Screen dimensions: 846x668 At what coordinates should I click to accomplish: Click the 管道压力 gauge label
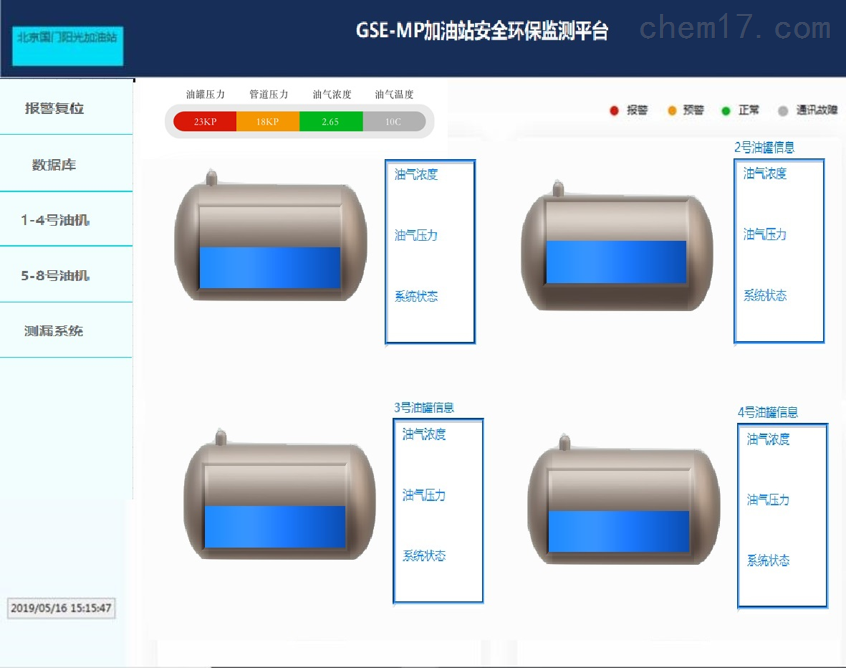269,94
